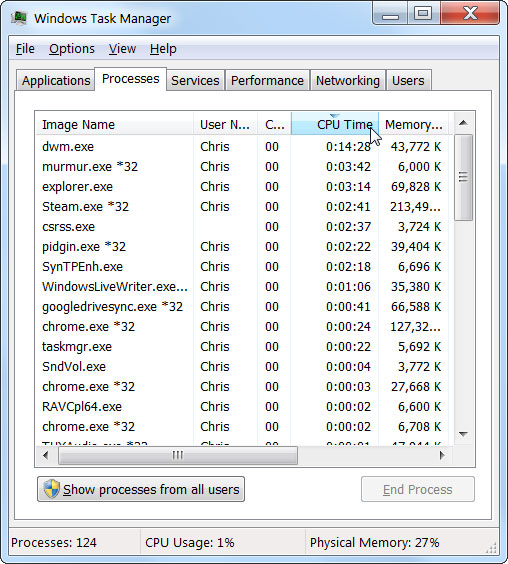Click the 39,404 K memory value
Viewport: 508px width, 564px height.
416,247
